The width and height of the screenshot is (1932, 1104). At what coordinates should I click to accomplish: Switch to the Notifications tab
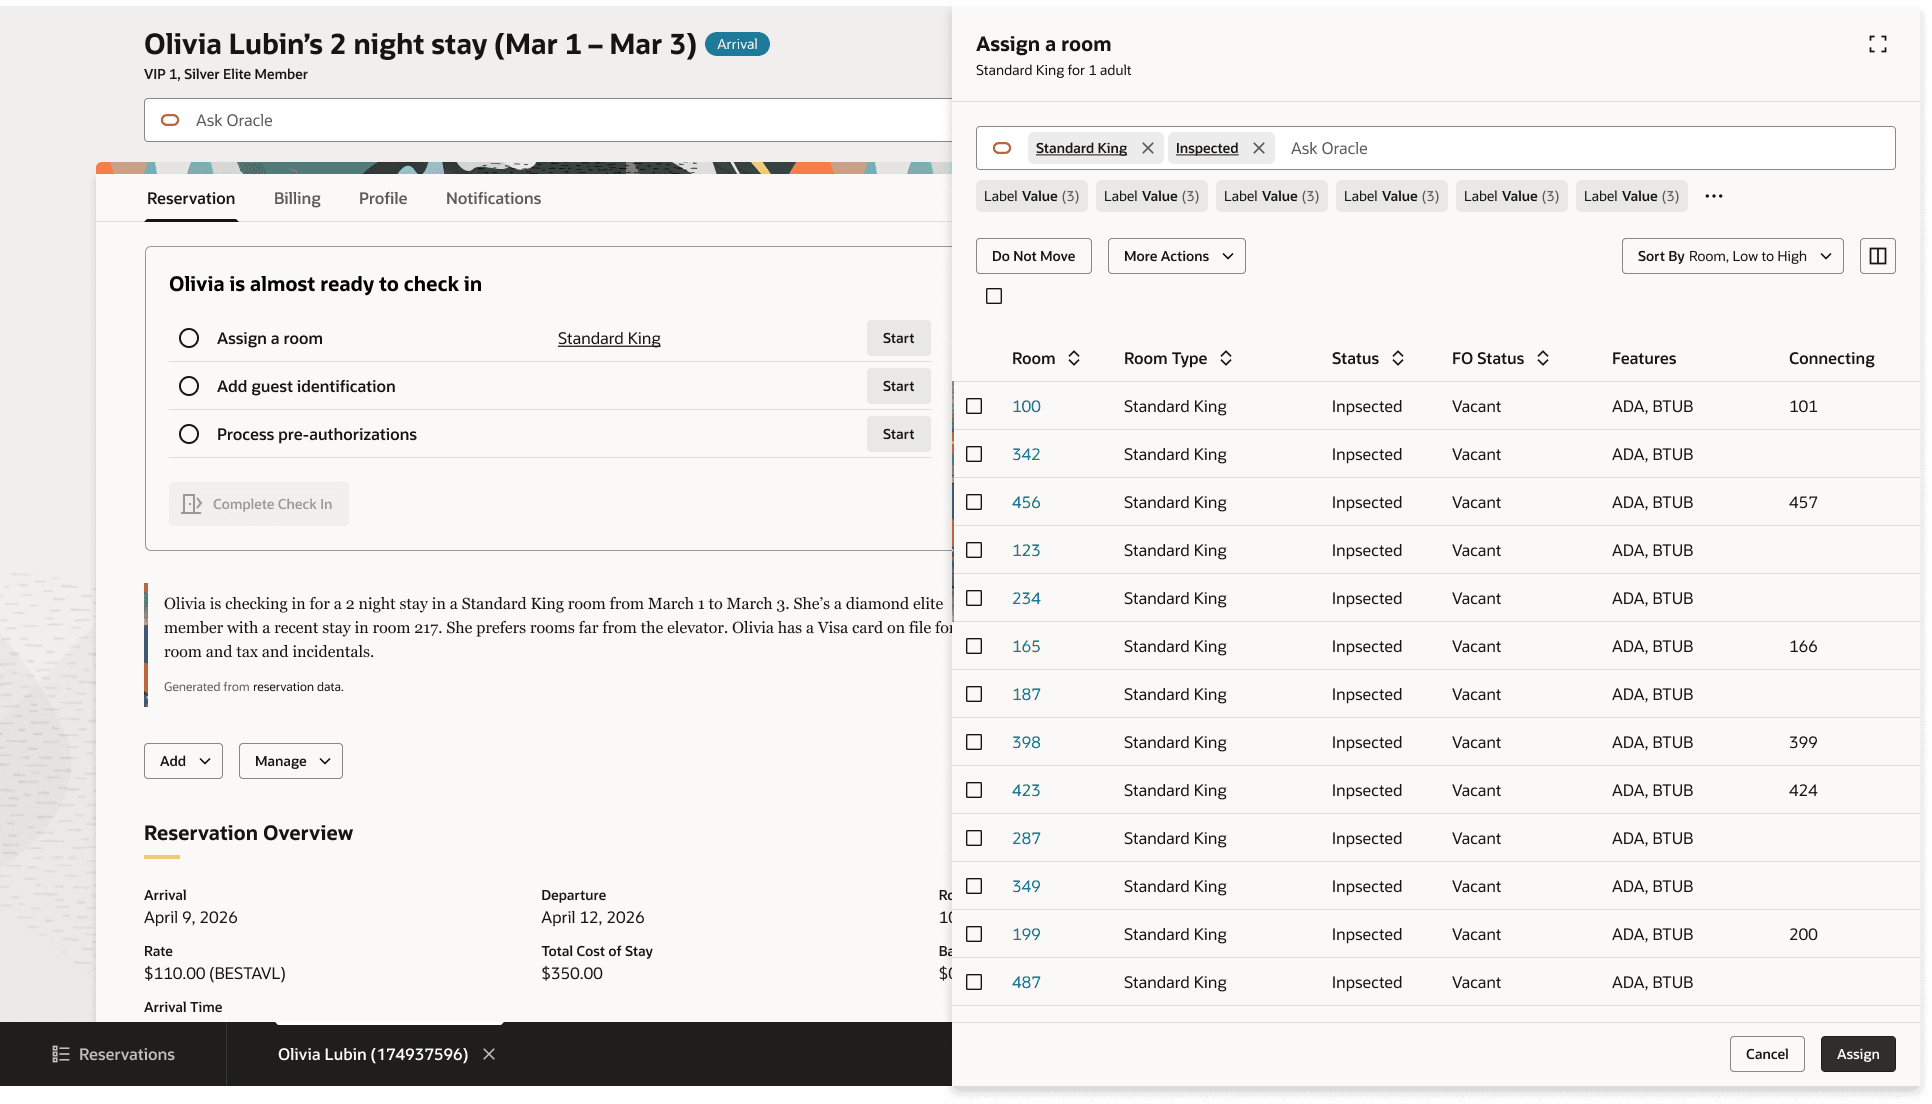pos(493,198)
